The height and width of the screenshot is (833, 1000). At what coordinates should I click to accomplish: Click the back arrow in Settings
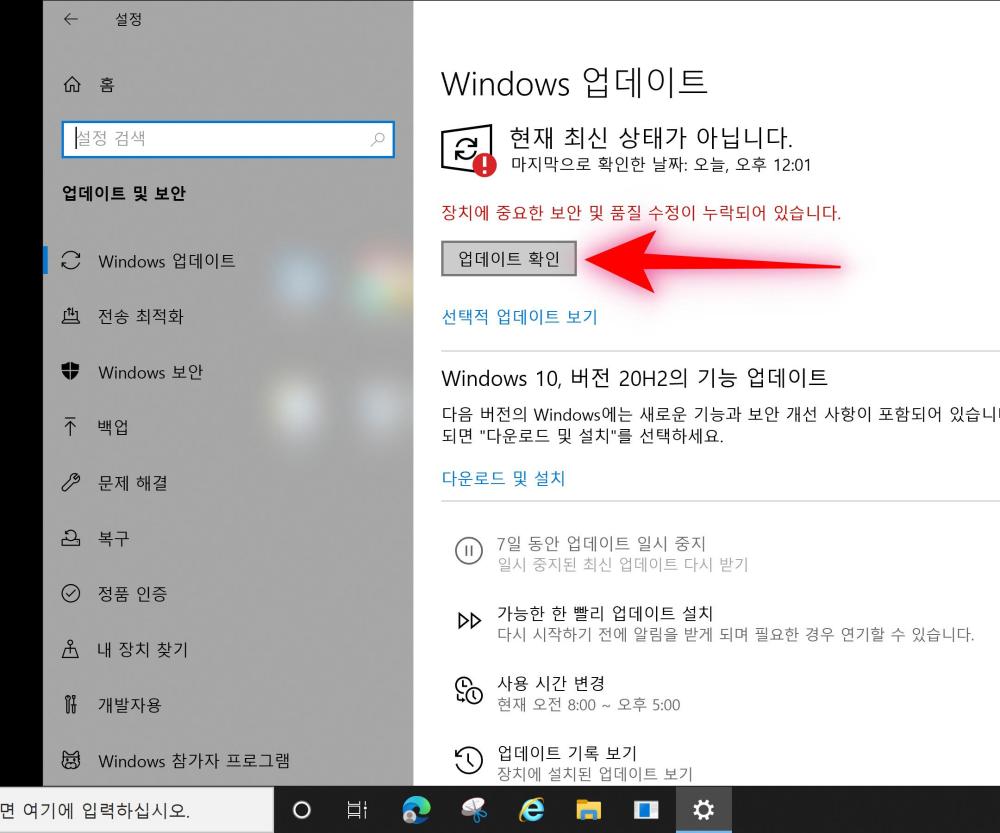(x=71, y=19)
